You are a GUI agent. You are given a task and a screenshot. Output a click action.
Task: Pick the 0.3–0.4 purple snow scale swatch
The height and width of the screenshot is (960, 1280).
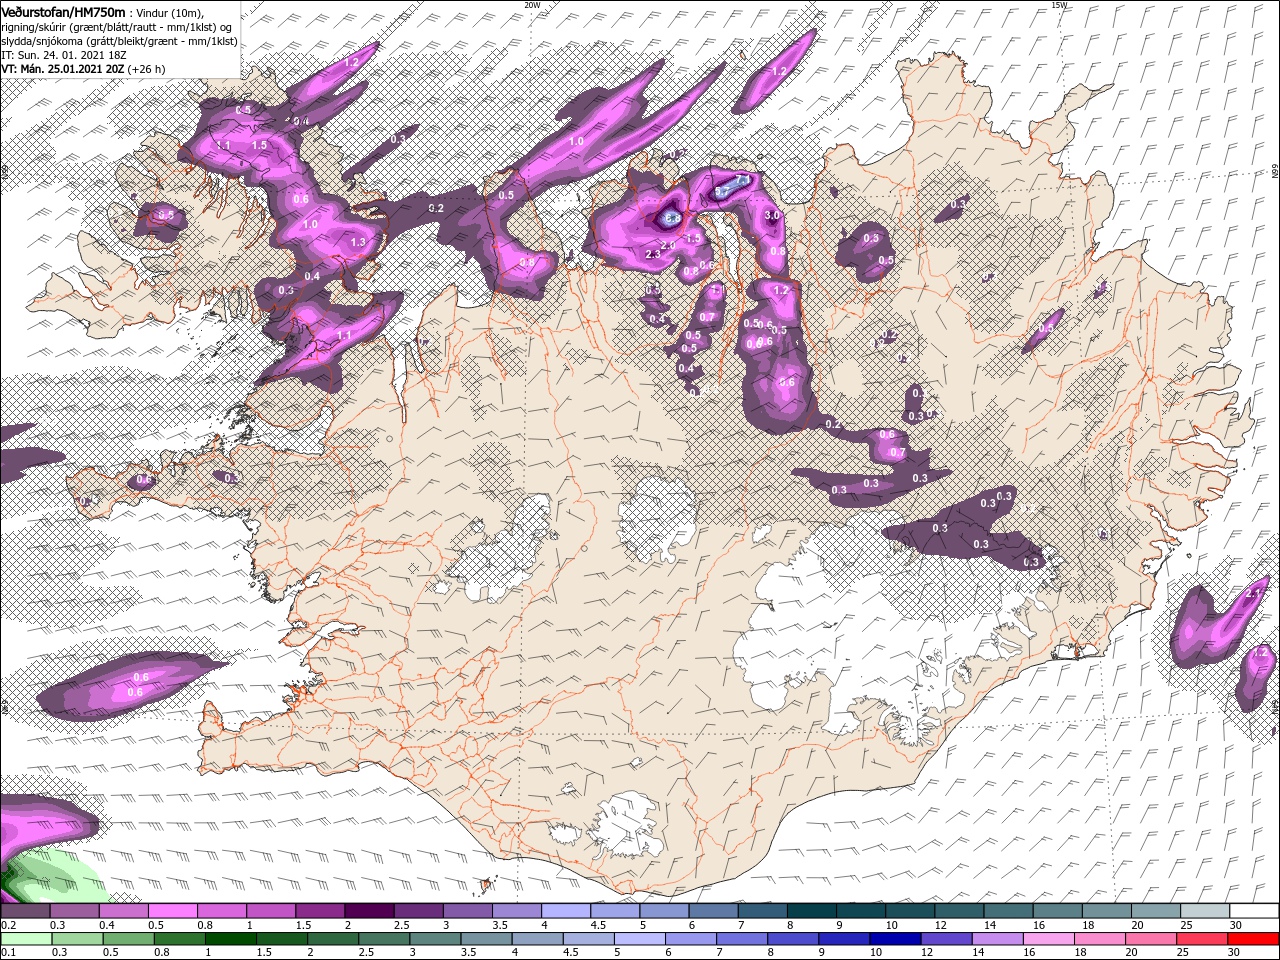pos(74,911)
